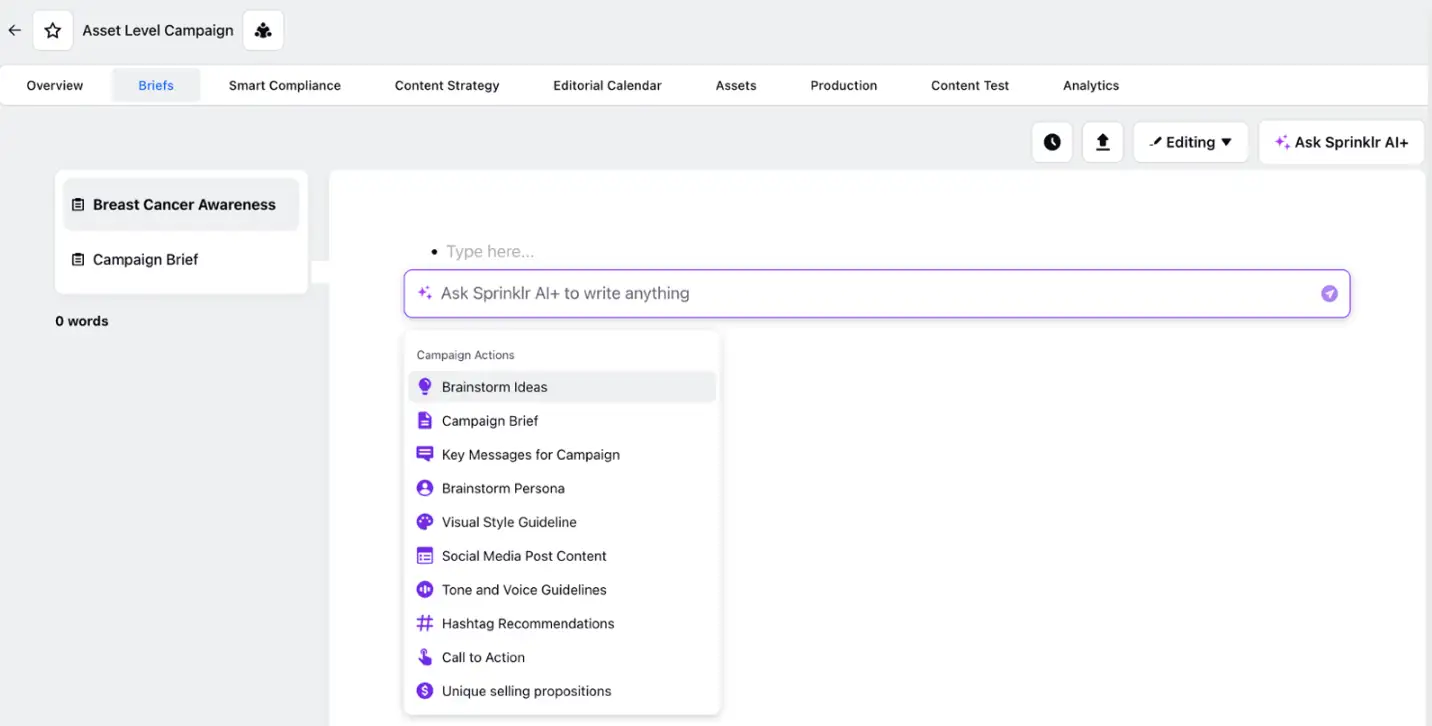Click the collaborators icon beside campaign title

262,30
